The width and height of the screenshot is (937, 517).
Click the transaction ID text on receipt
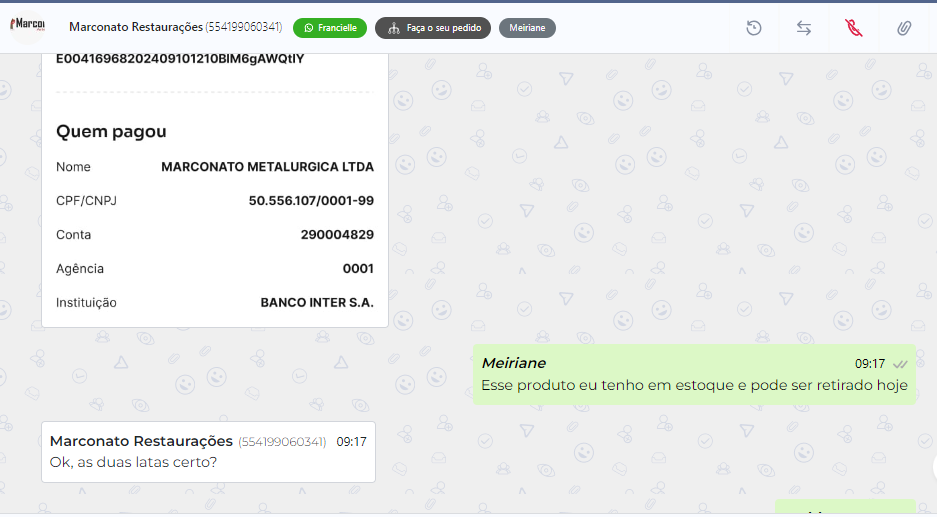click(x=180, y=59)
